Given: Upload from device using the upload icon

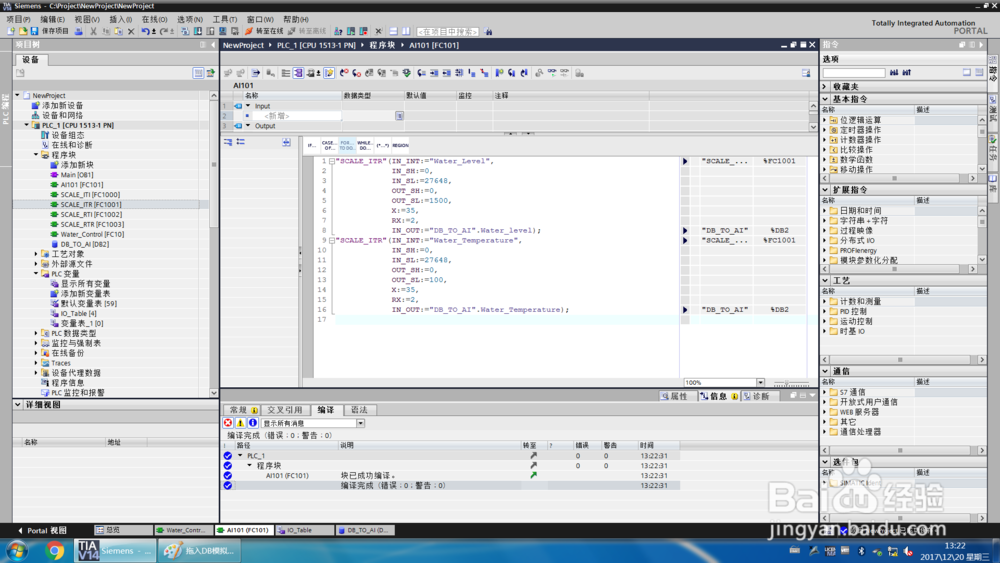Looking at the screenshot, I should point(210,31).
